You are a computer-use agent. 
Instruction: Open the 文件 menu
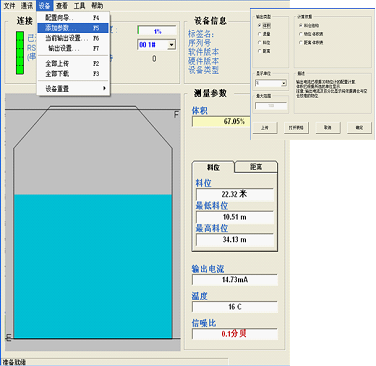click(x=9, y=6)
